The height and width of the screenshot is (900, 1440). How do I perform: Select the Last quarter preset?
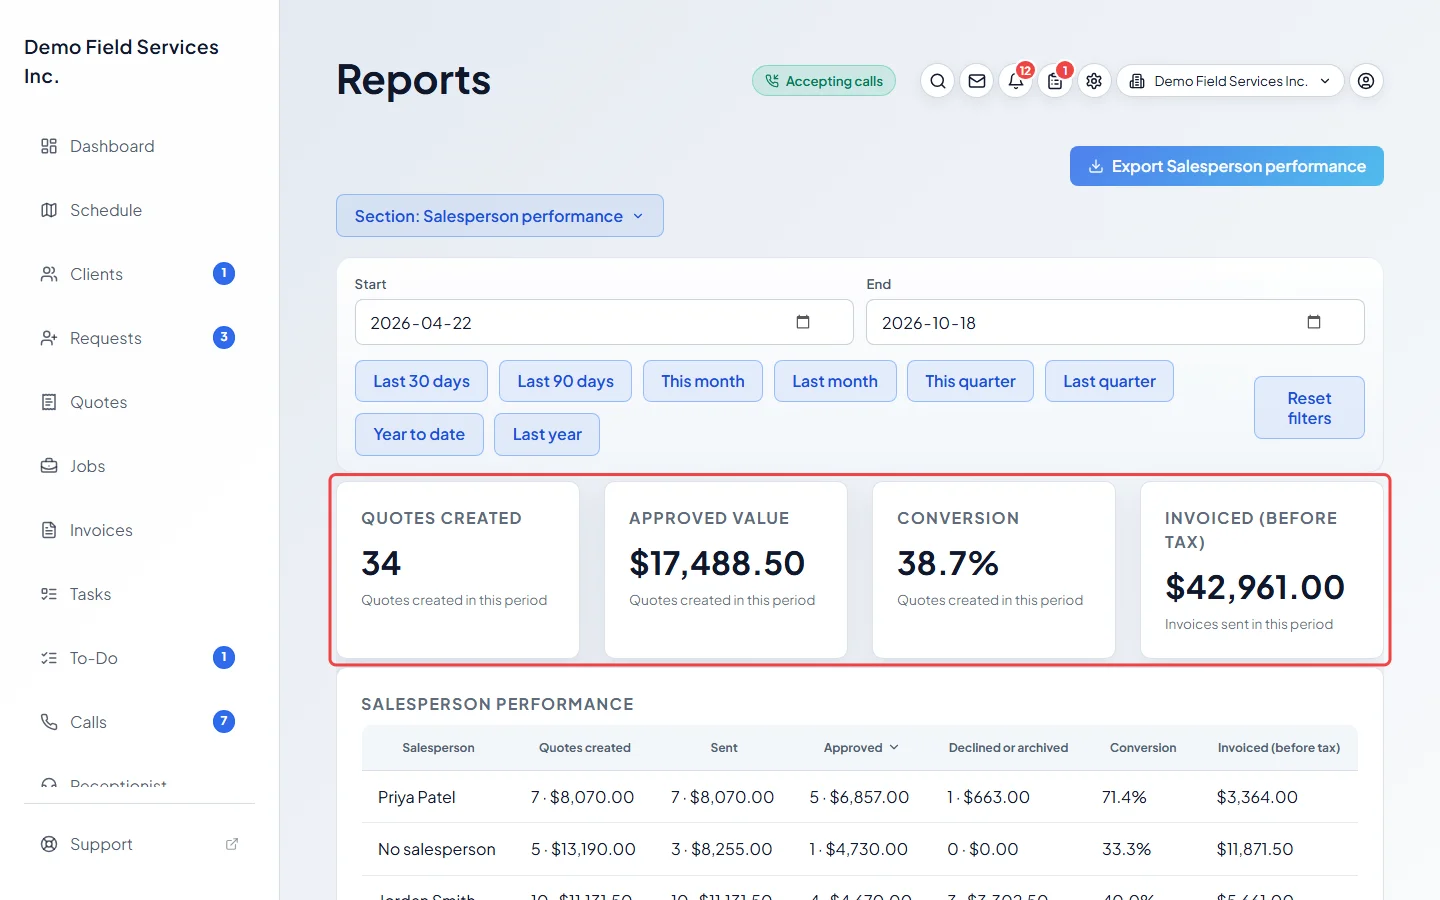click(1109, 381)
